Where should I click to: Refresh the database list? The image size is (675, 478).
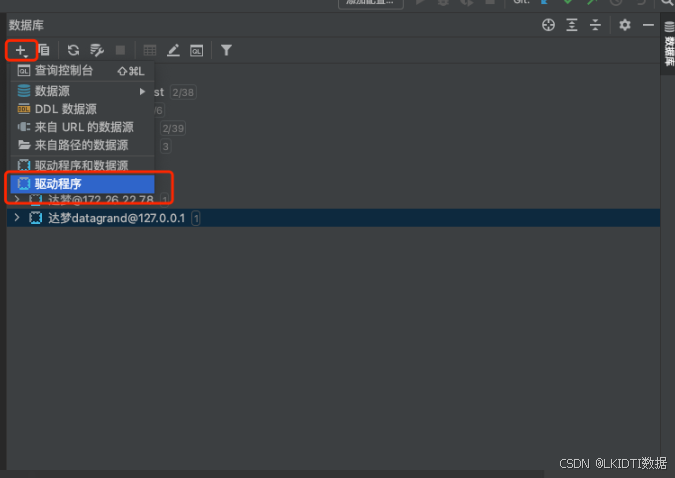click(x=73, y=50)
